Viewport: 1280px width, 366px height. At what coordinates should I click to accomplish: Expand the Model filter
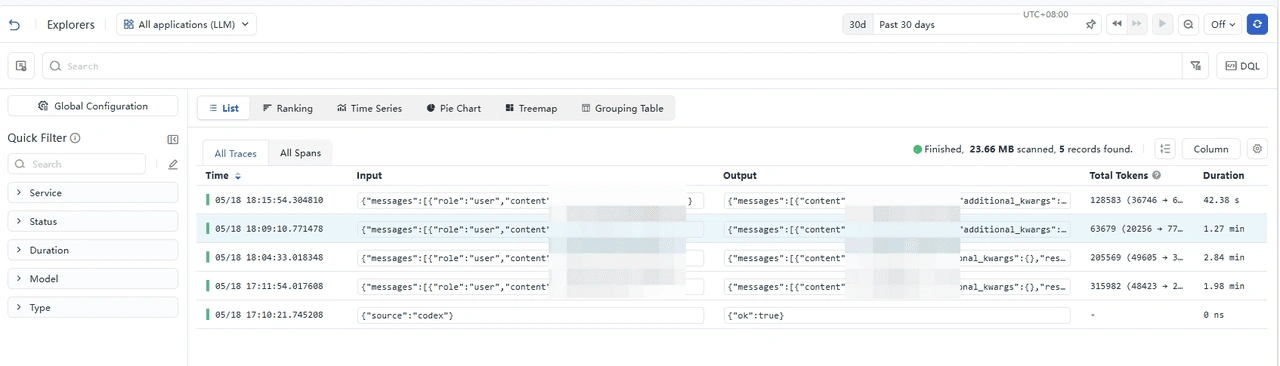[93, 279]
